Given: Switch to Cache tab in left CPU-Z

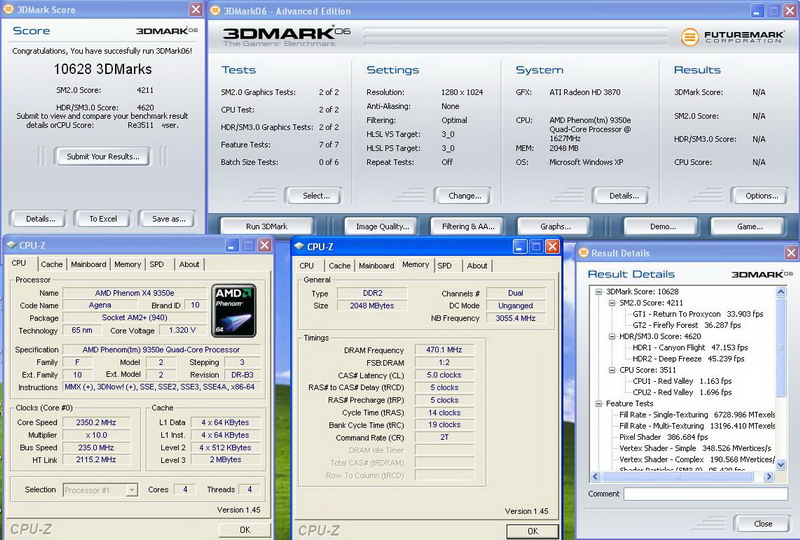Looking at the screenshot, I should point(52,264).
